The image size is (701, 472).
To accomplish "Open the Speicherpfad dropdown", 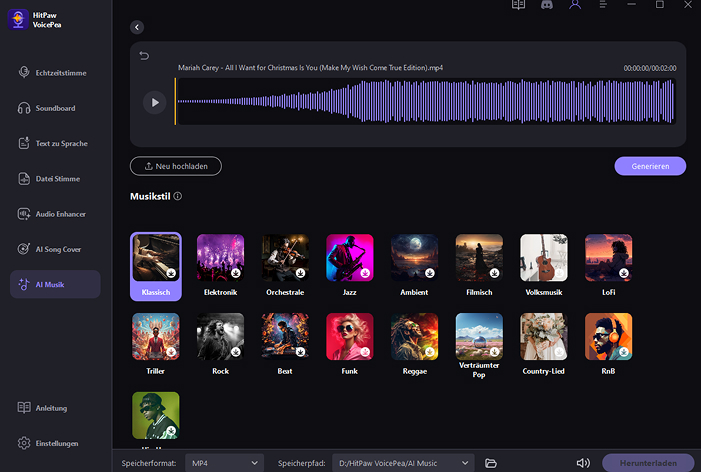I will tap(403, 463).
